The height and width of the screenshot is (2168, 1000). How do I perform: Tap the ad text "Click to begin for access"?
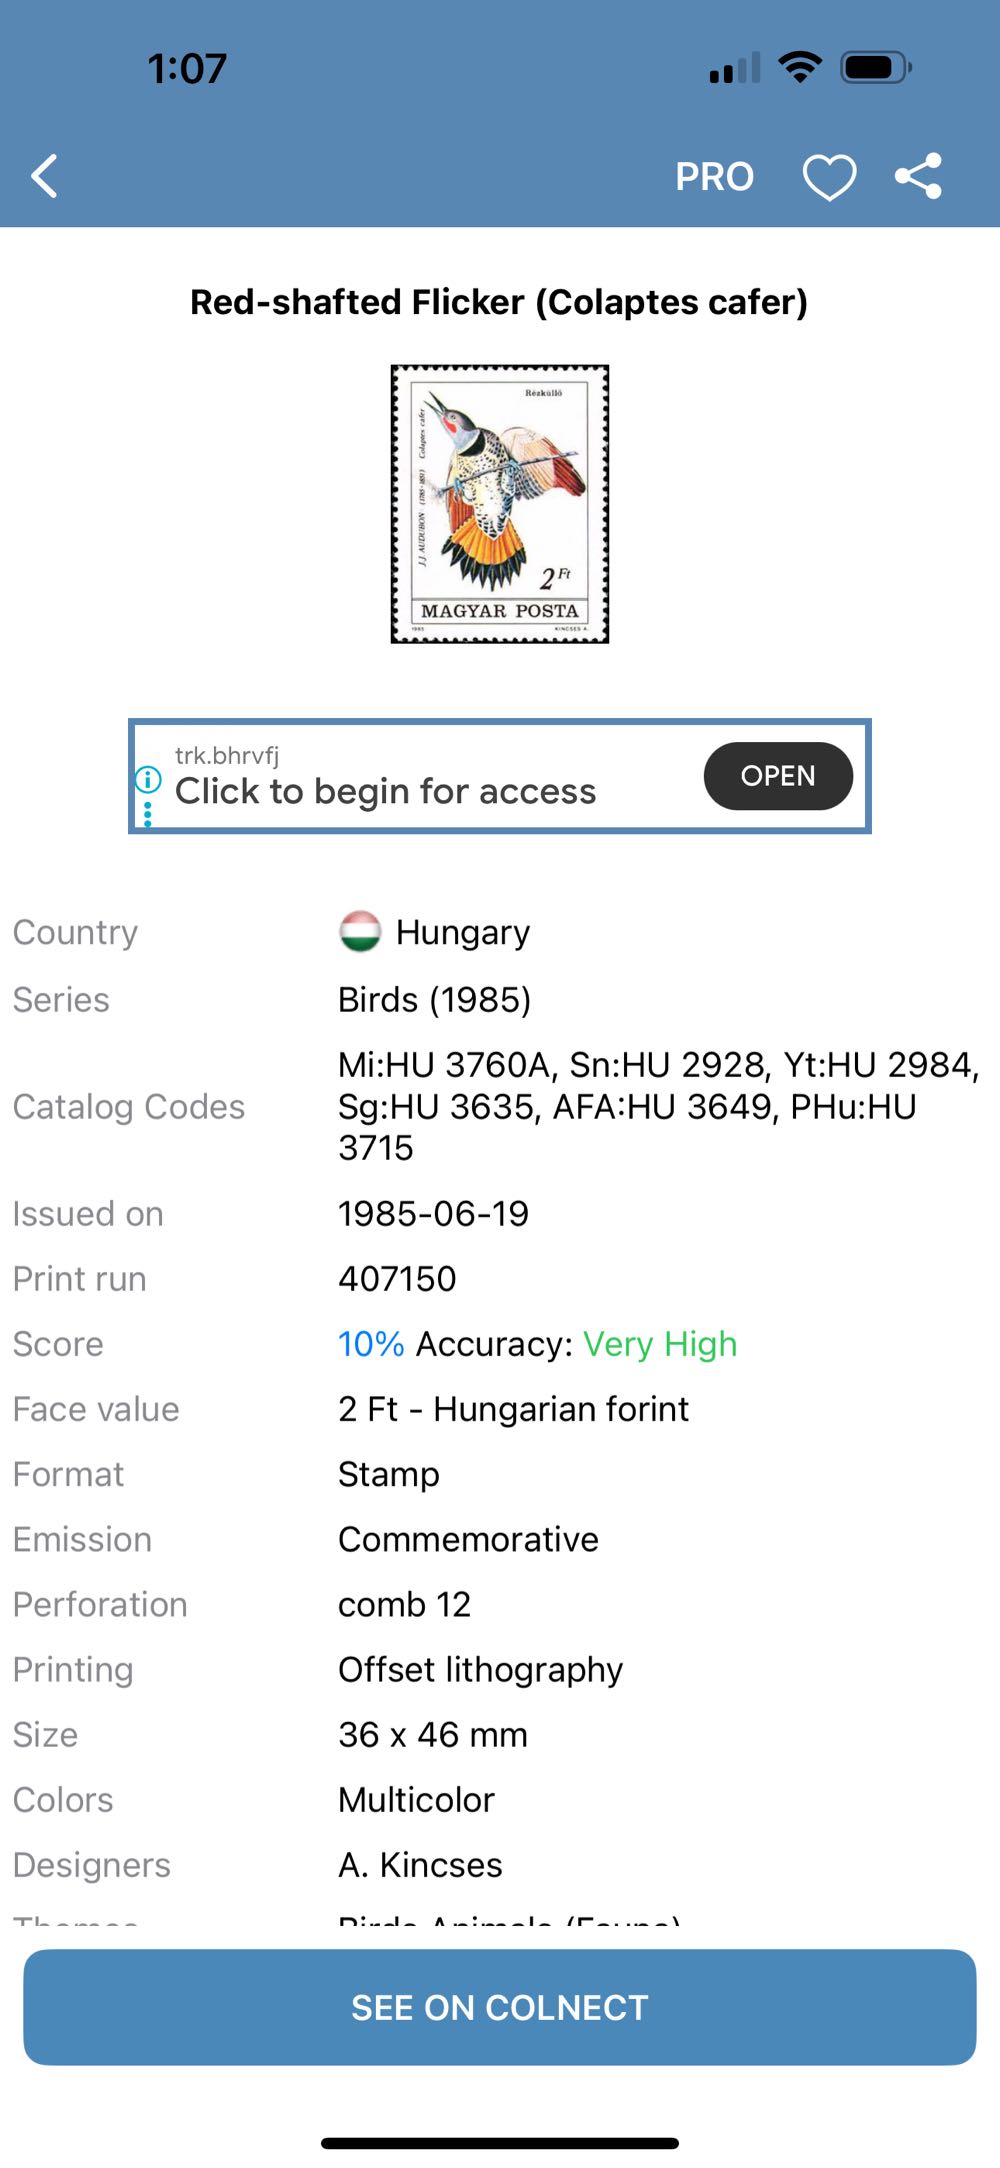(x=386, y=791)
